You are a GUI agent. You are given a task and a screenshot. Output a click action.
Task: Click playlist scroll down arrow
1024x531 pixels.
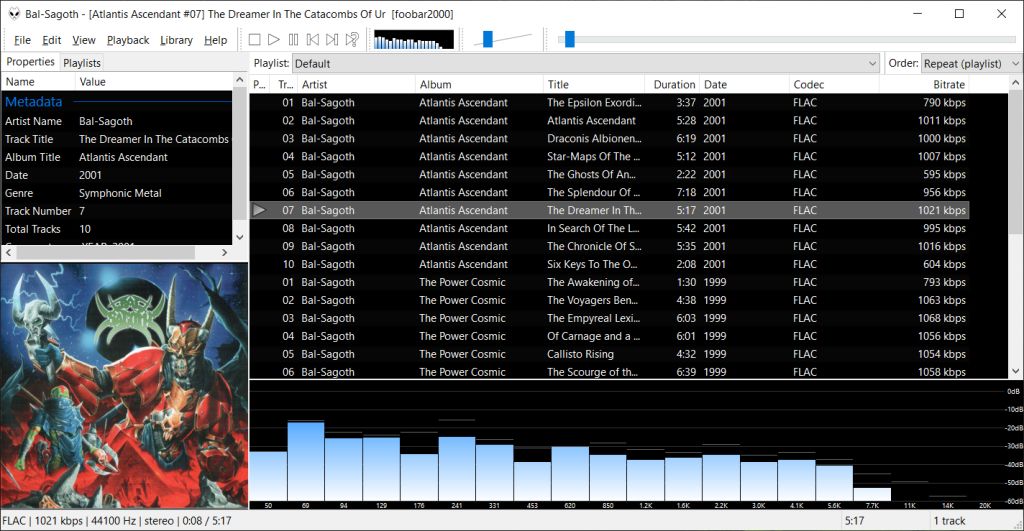point(1016,371)
